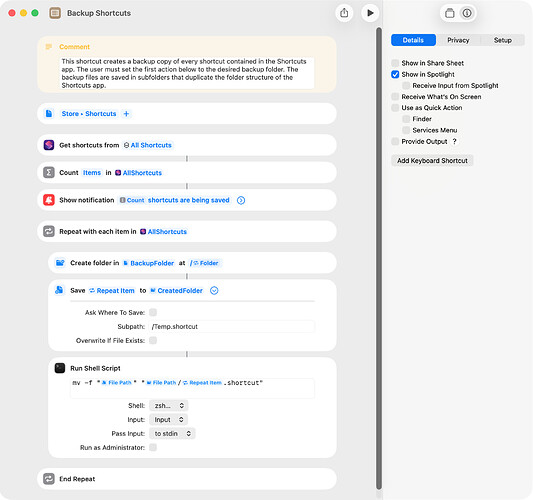Click the Backup Shortcuts title text

99,13
